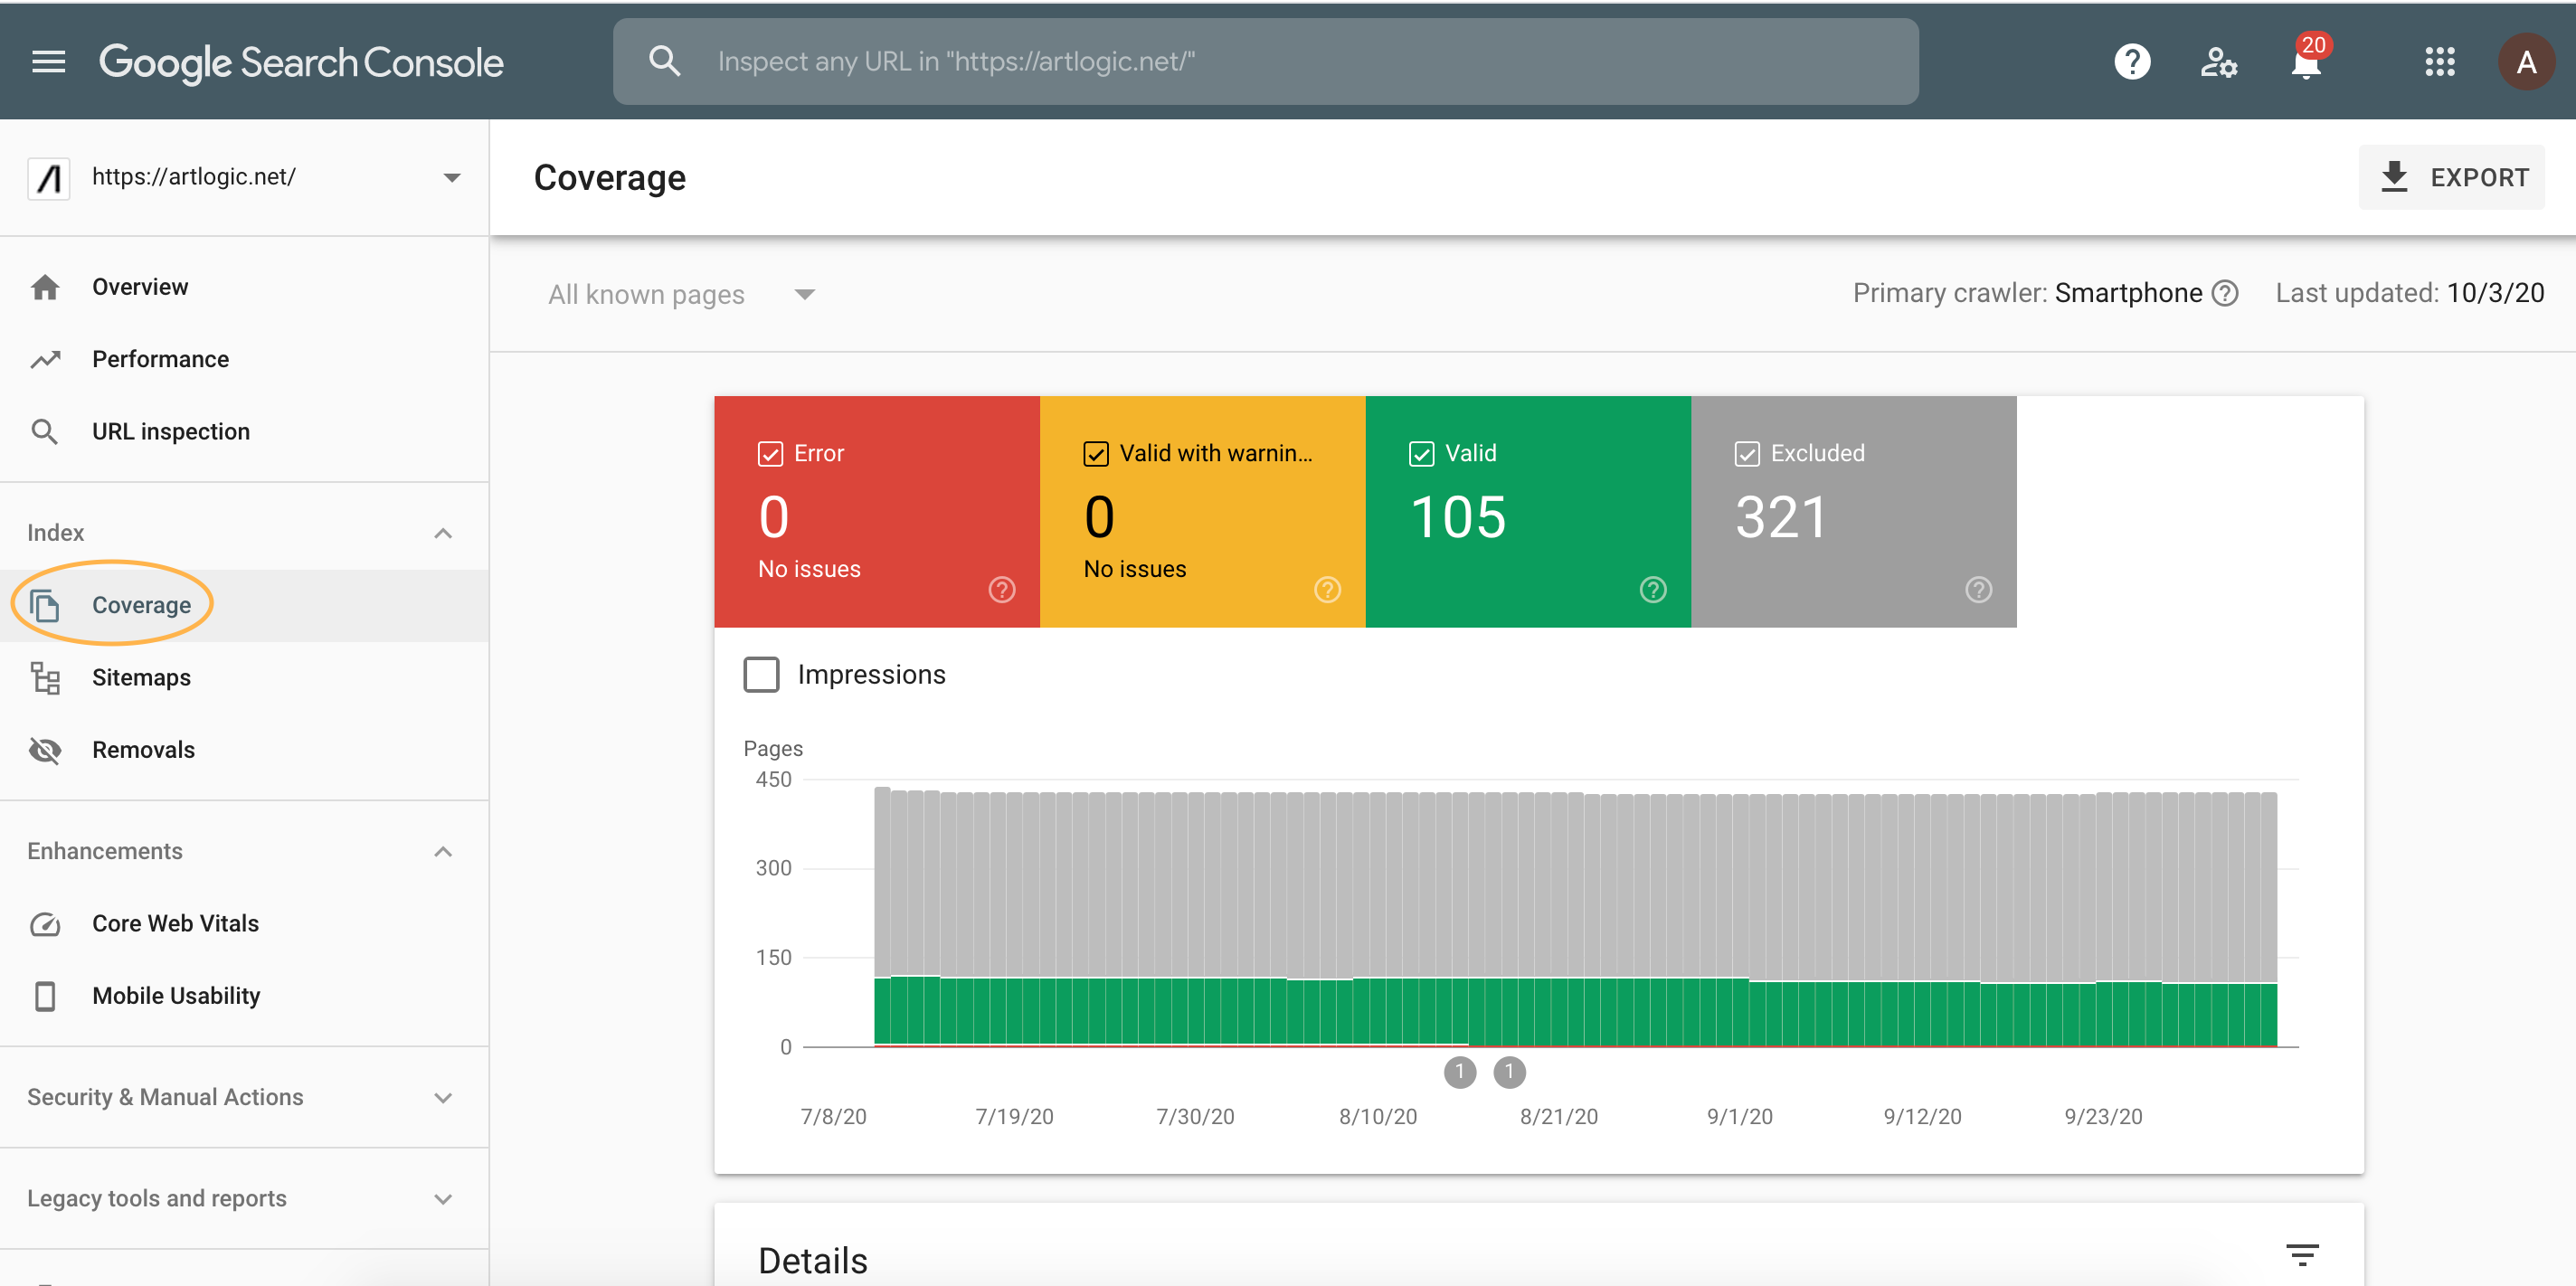The width and height of the screenshot is (2576, 1286).
Task: Click the EXPORT button
Action: 2451,177
